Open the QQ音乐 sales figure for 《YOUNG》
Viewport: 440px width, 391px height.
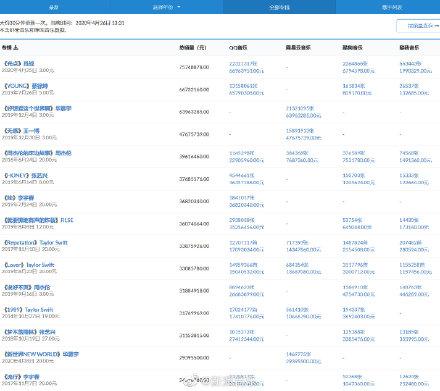coord(246,89)
